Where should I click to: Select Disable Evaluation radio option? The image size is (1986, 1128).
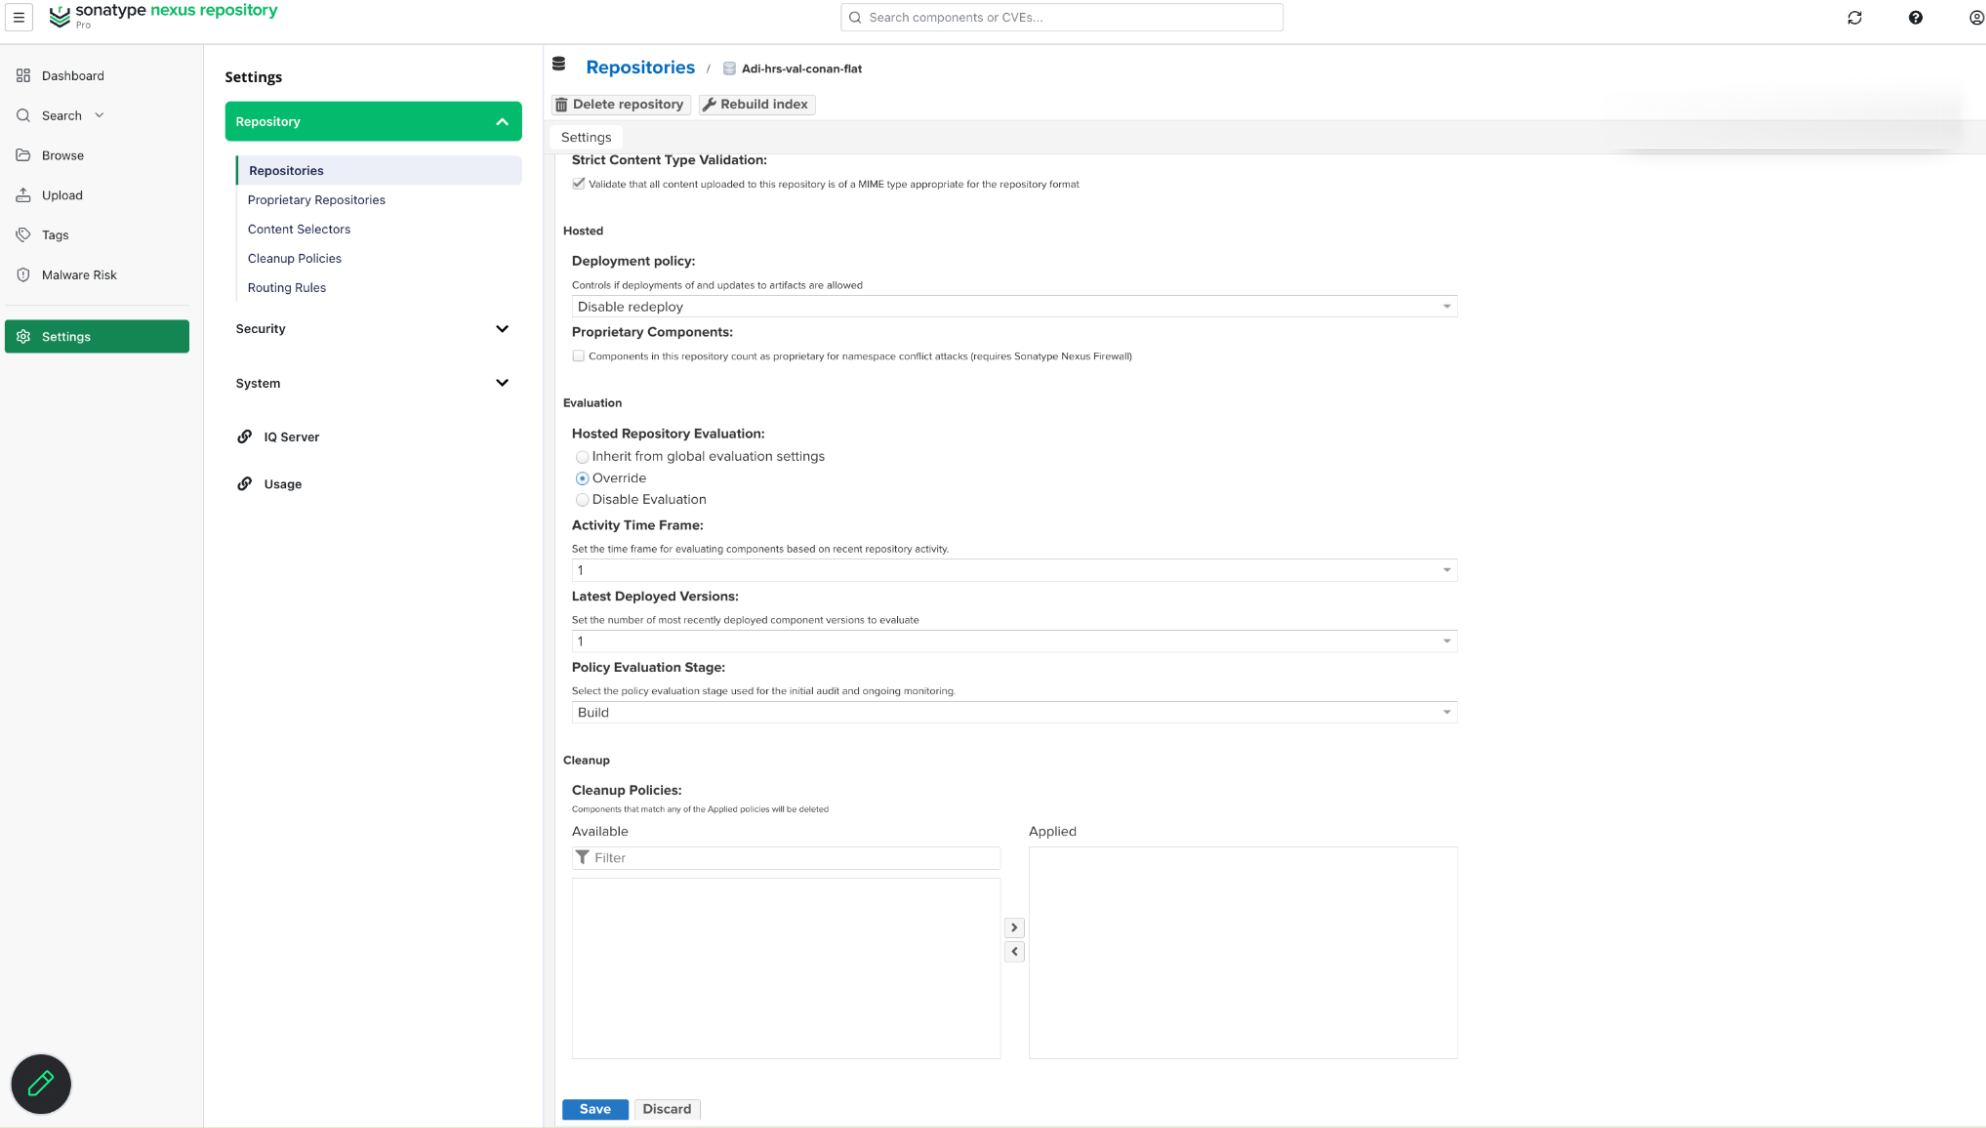(582, 500)
